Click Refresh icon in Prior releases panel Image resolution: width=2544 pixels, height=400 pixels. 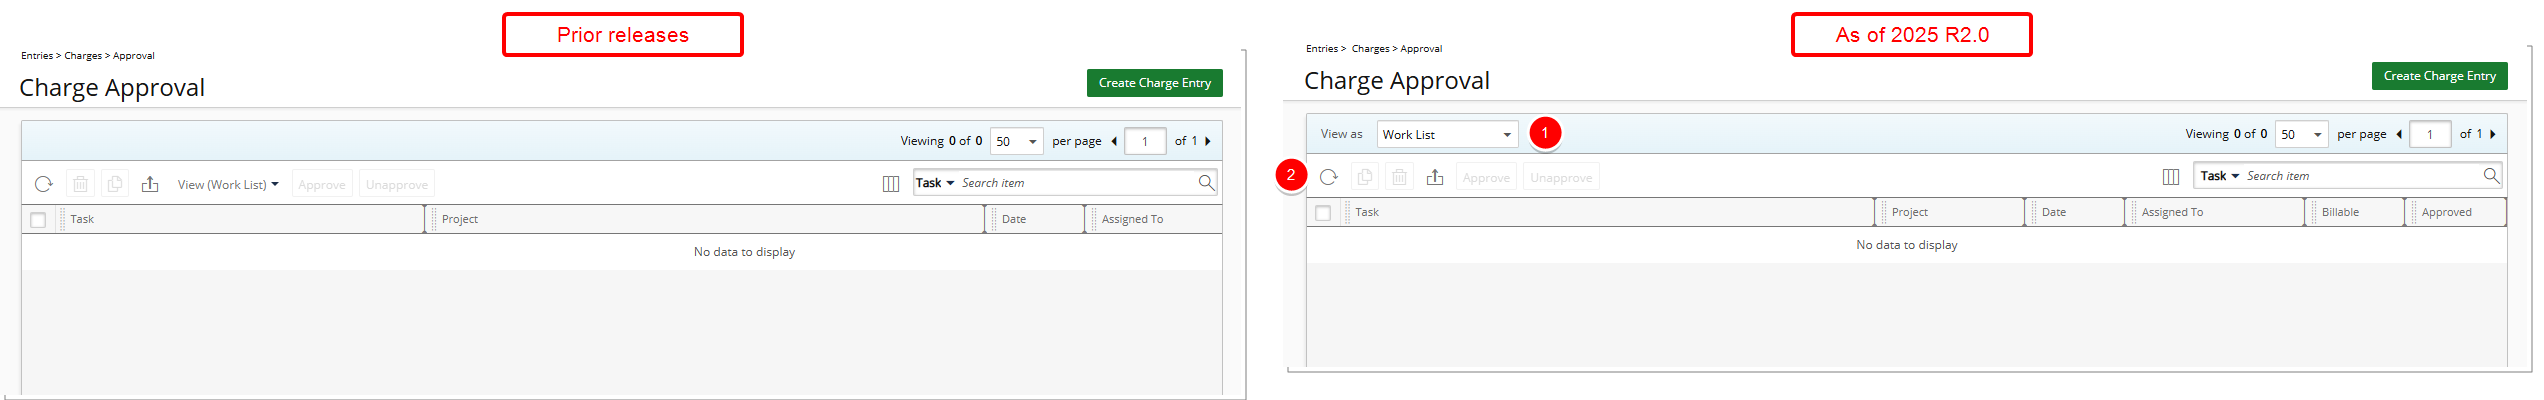point(44,184)
